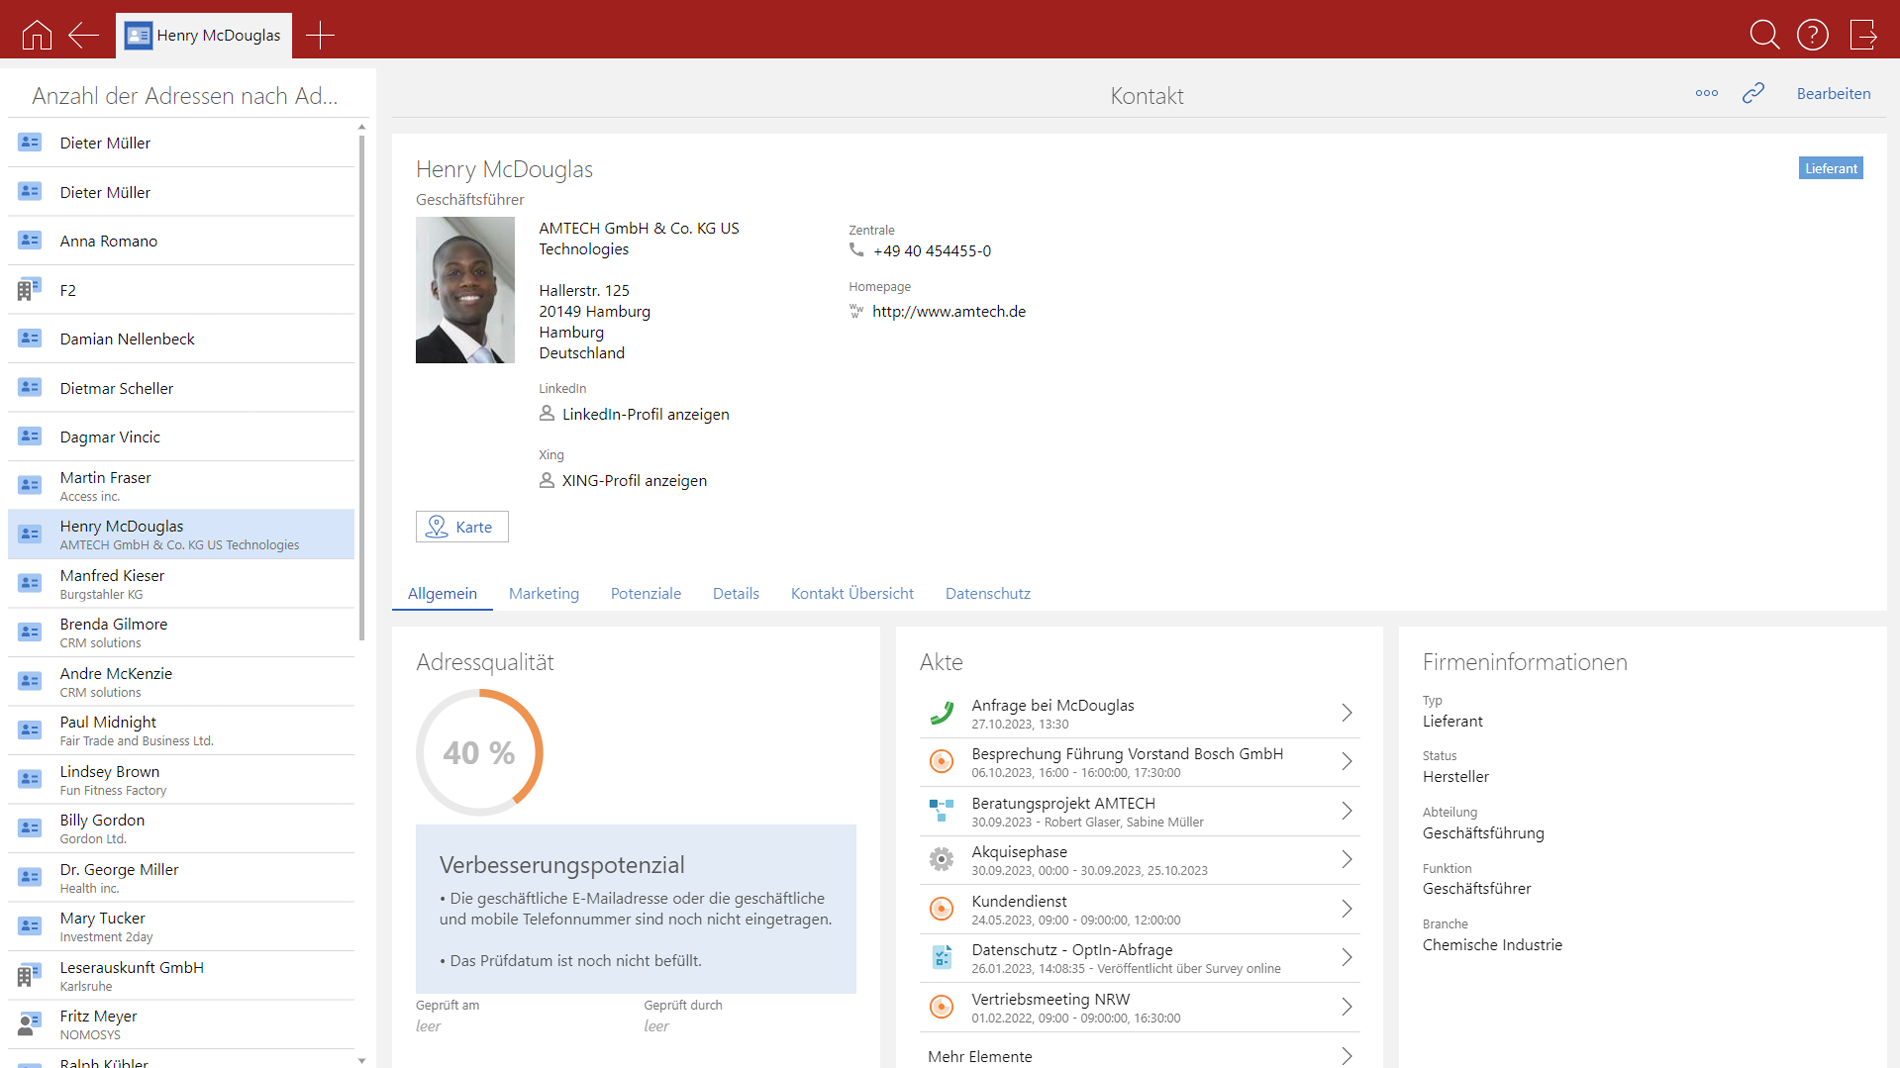Open the three-dots more options menu
Image resolution: width=1900 pixels, height=1068 pixels.
pyautogui.click(x=1706, y=93)
